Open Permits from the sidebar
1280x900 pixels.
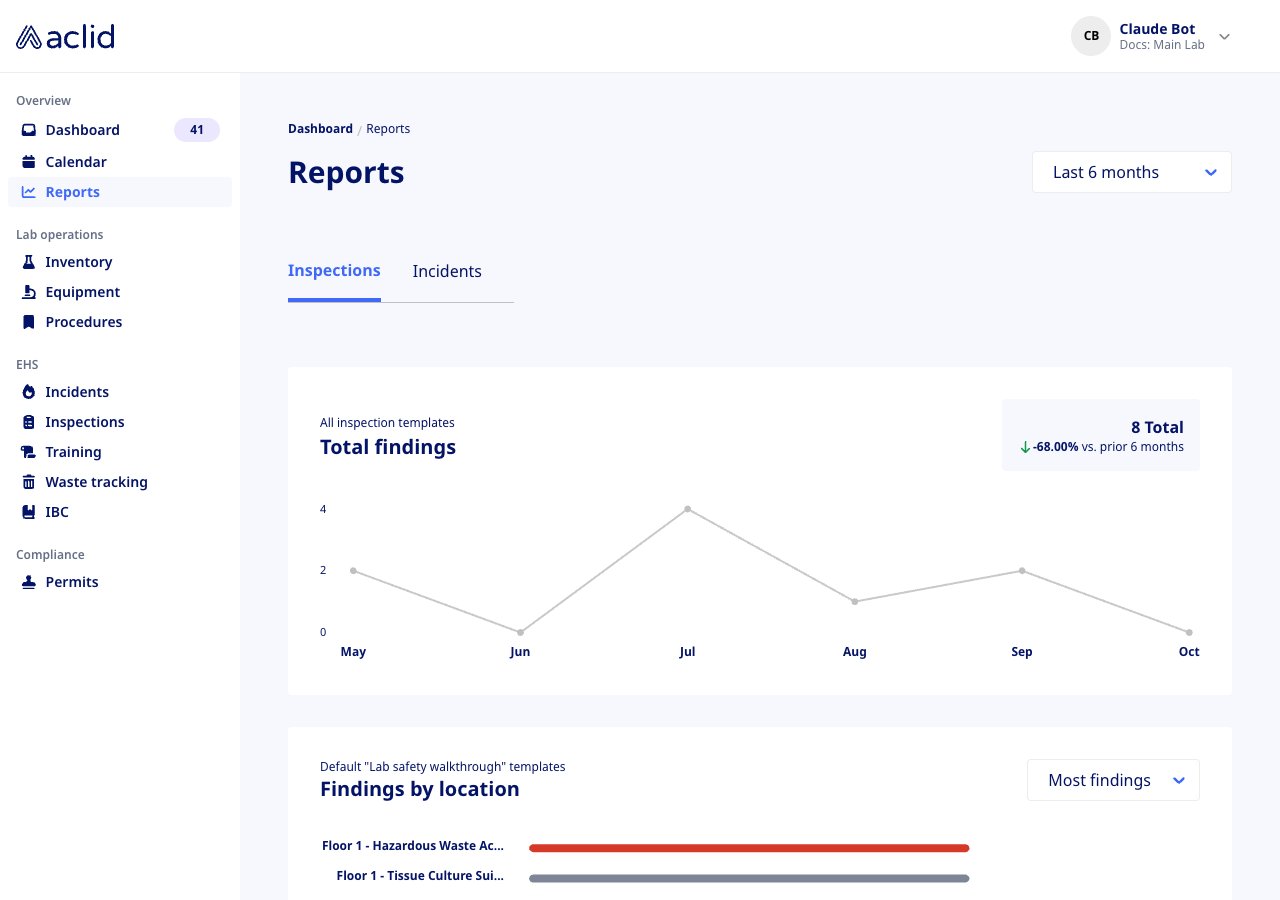pyautogui.click(x=72, y=582)
